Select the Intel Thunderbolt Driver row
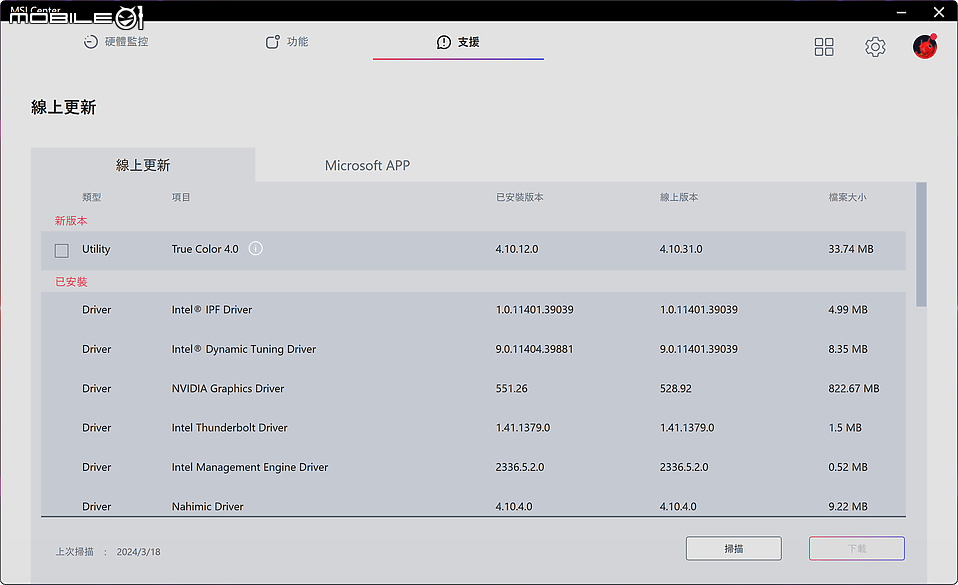This screenshot has width=958, height=585. click(473, 428)
